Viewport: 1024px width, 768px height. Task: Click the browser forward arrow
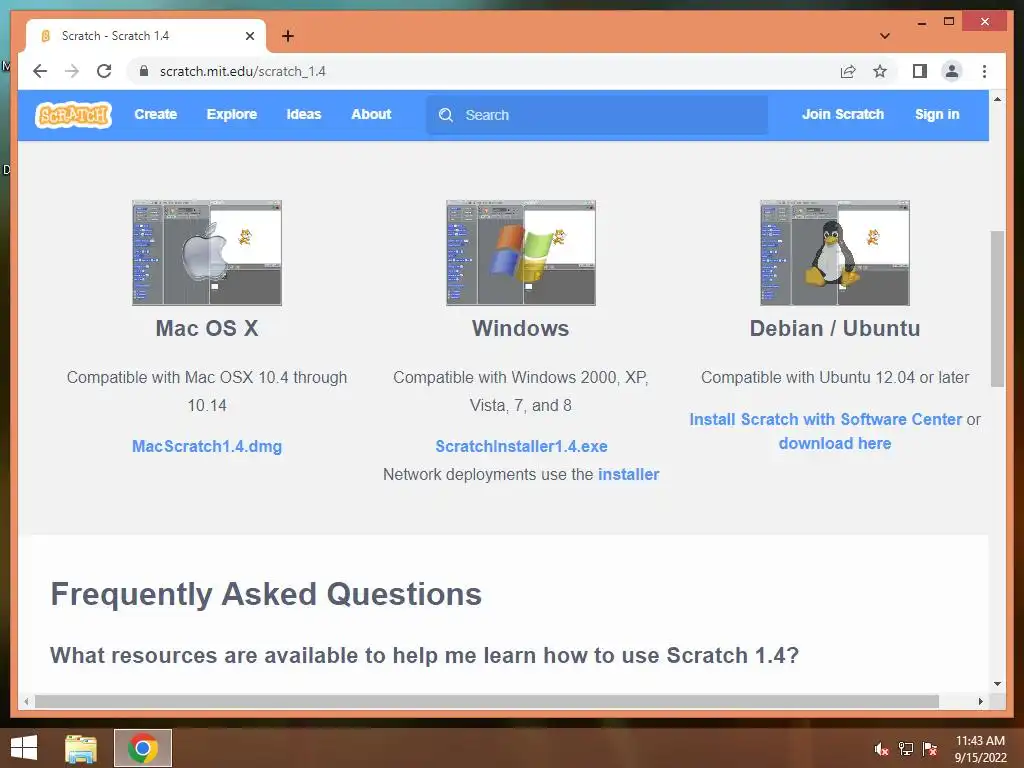pos(72,71)
